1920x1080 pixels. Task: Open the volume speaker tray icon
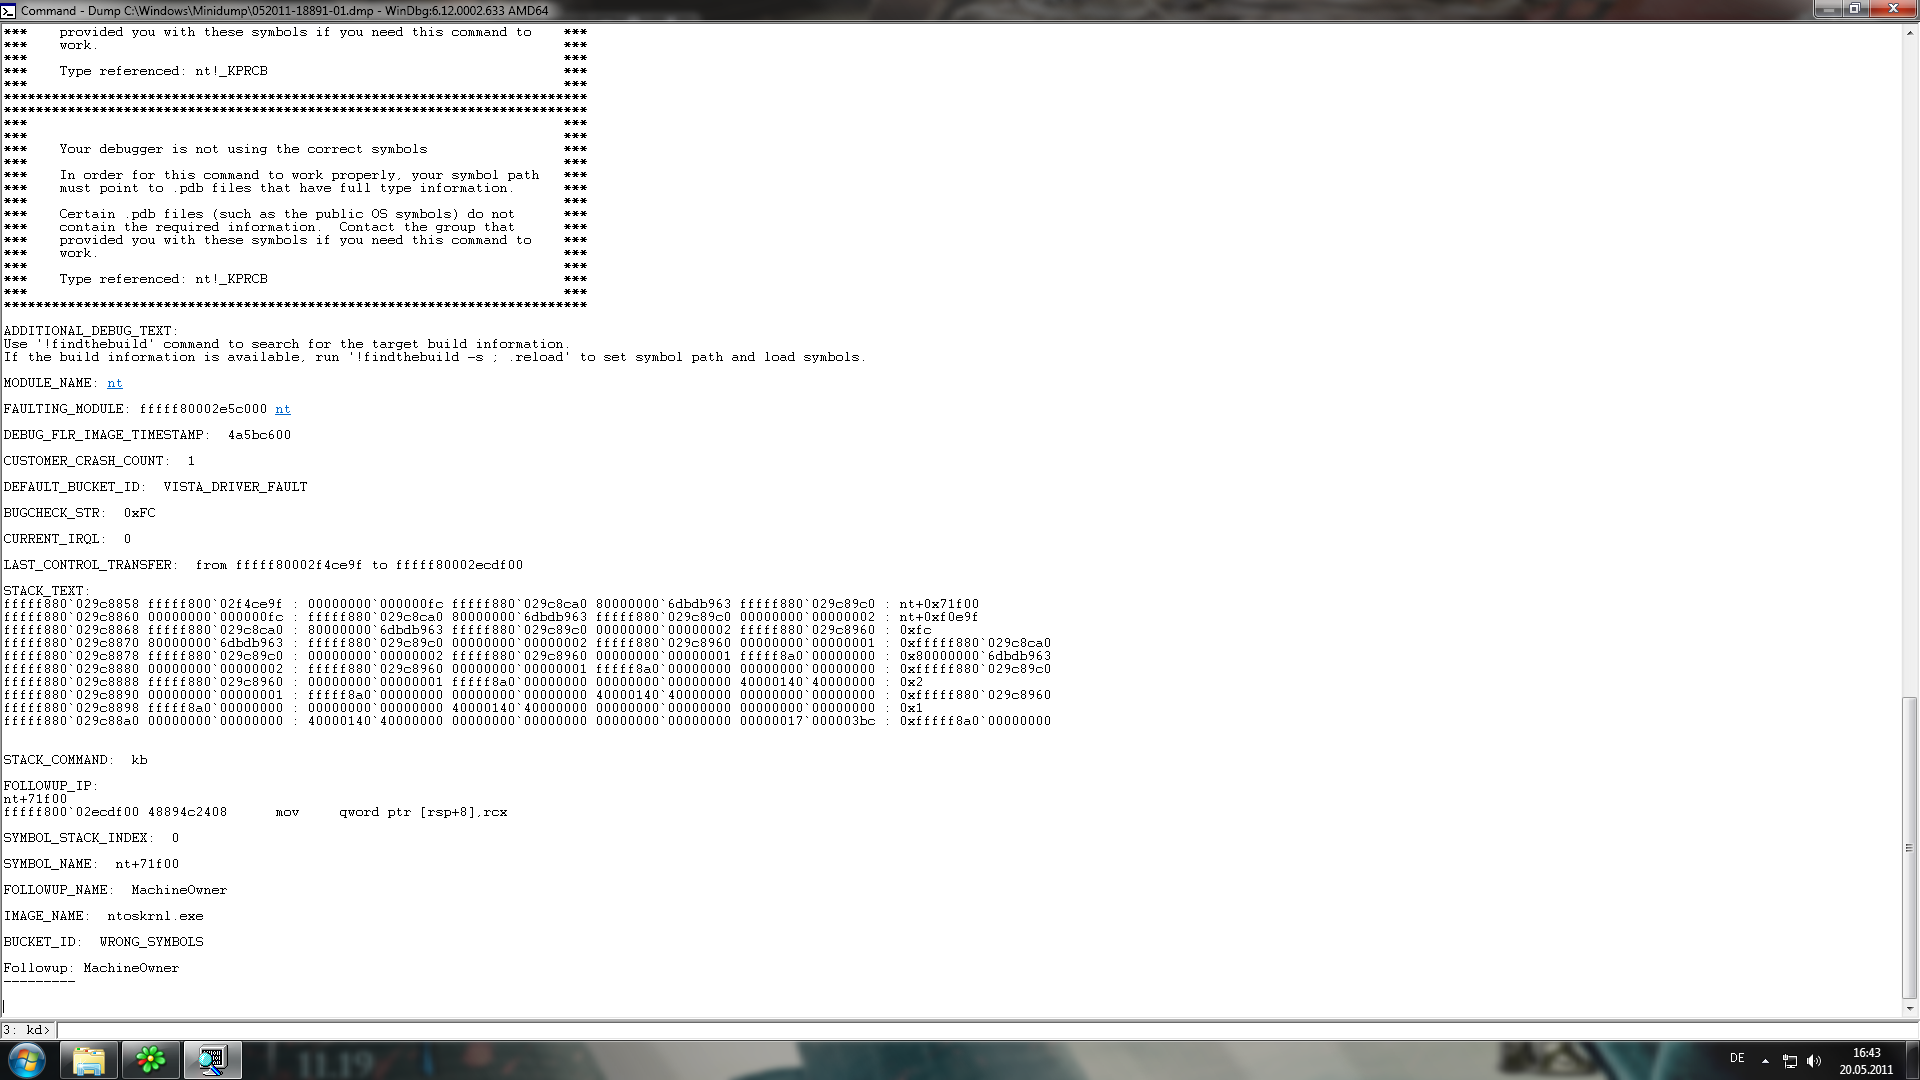tap(1814, 1061)
